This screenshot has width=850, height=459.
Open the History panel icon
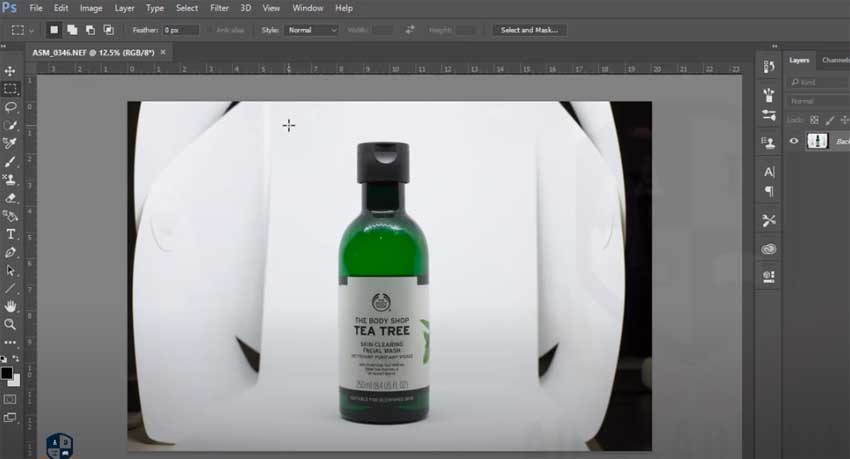tap(769, 67)
